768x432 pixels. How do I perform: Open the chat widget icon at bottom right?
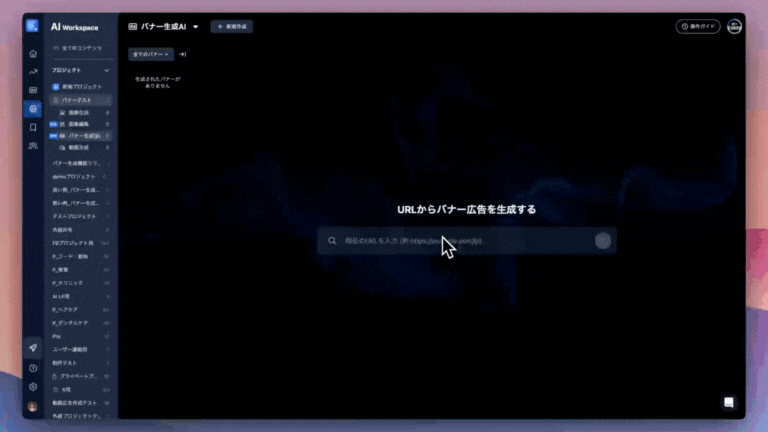(x=729, y=402)
